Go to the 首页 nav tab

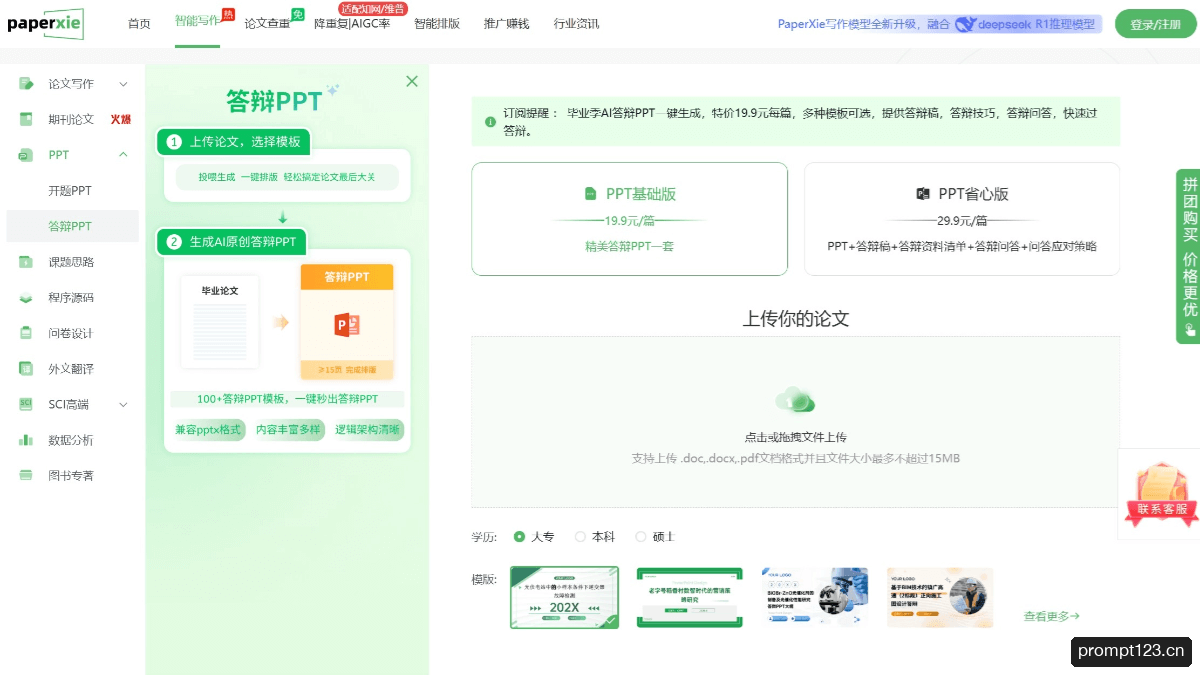pos(139,24)
